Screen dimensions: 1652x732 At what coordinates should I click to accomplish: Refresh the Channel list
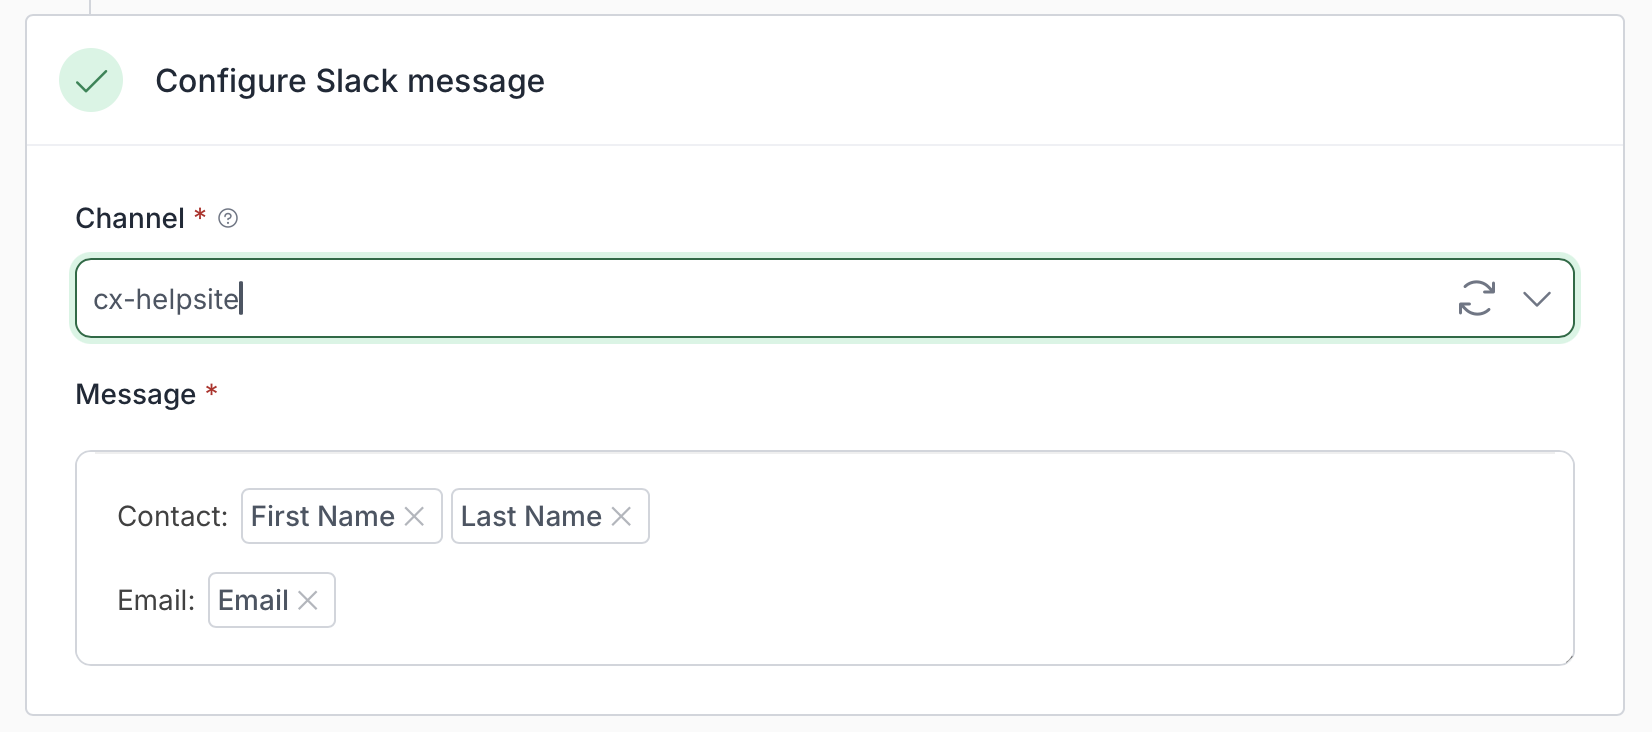(x=1476, y=298)
